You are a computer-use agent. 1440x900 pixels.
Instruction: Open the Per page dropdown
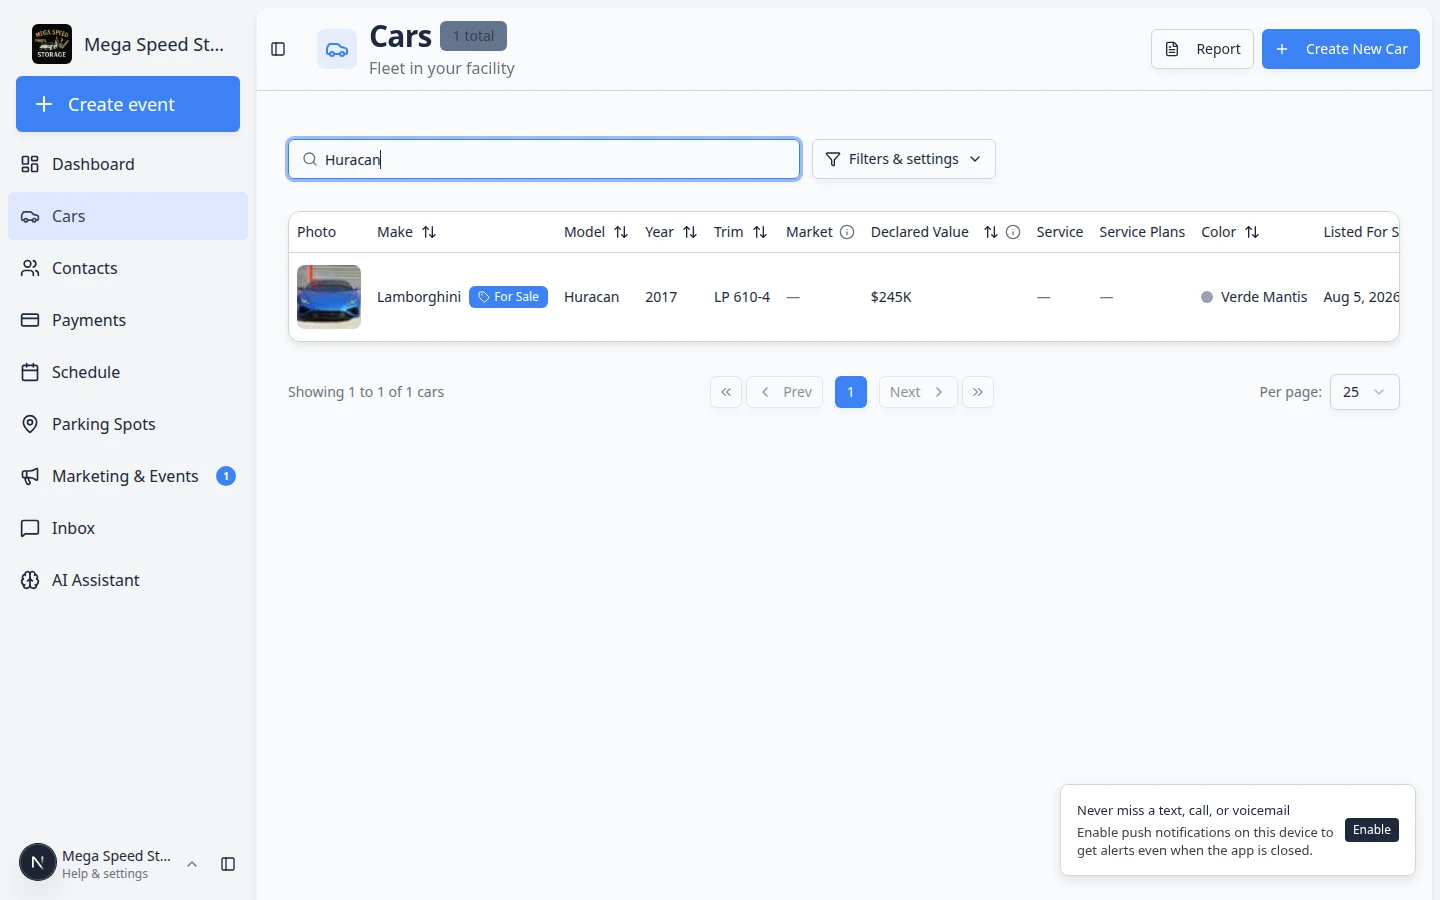(1365, 392)
